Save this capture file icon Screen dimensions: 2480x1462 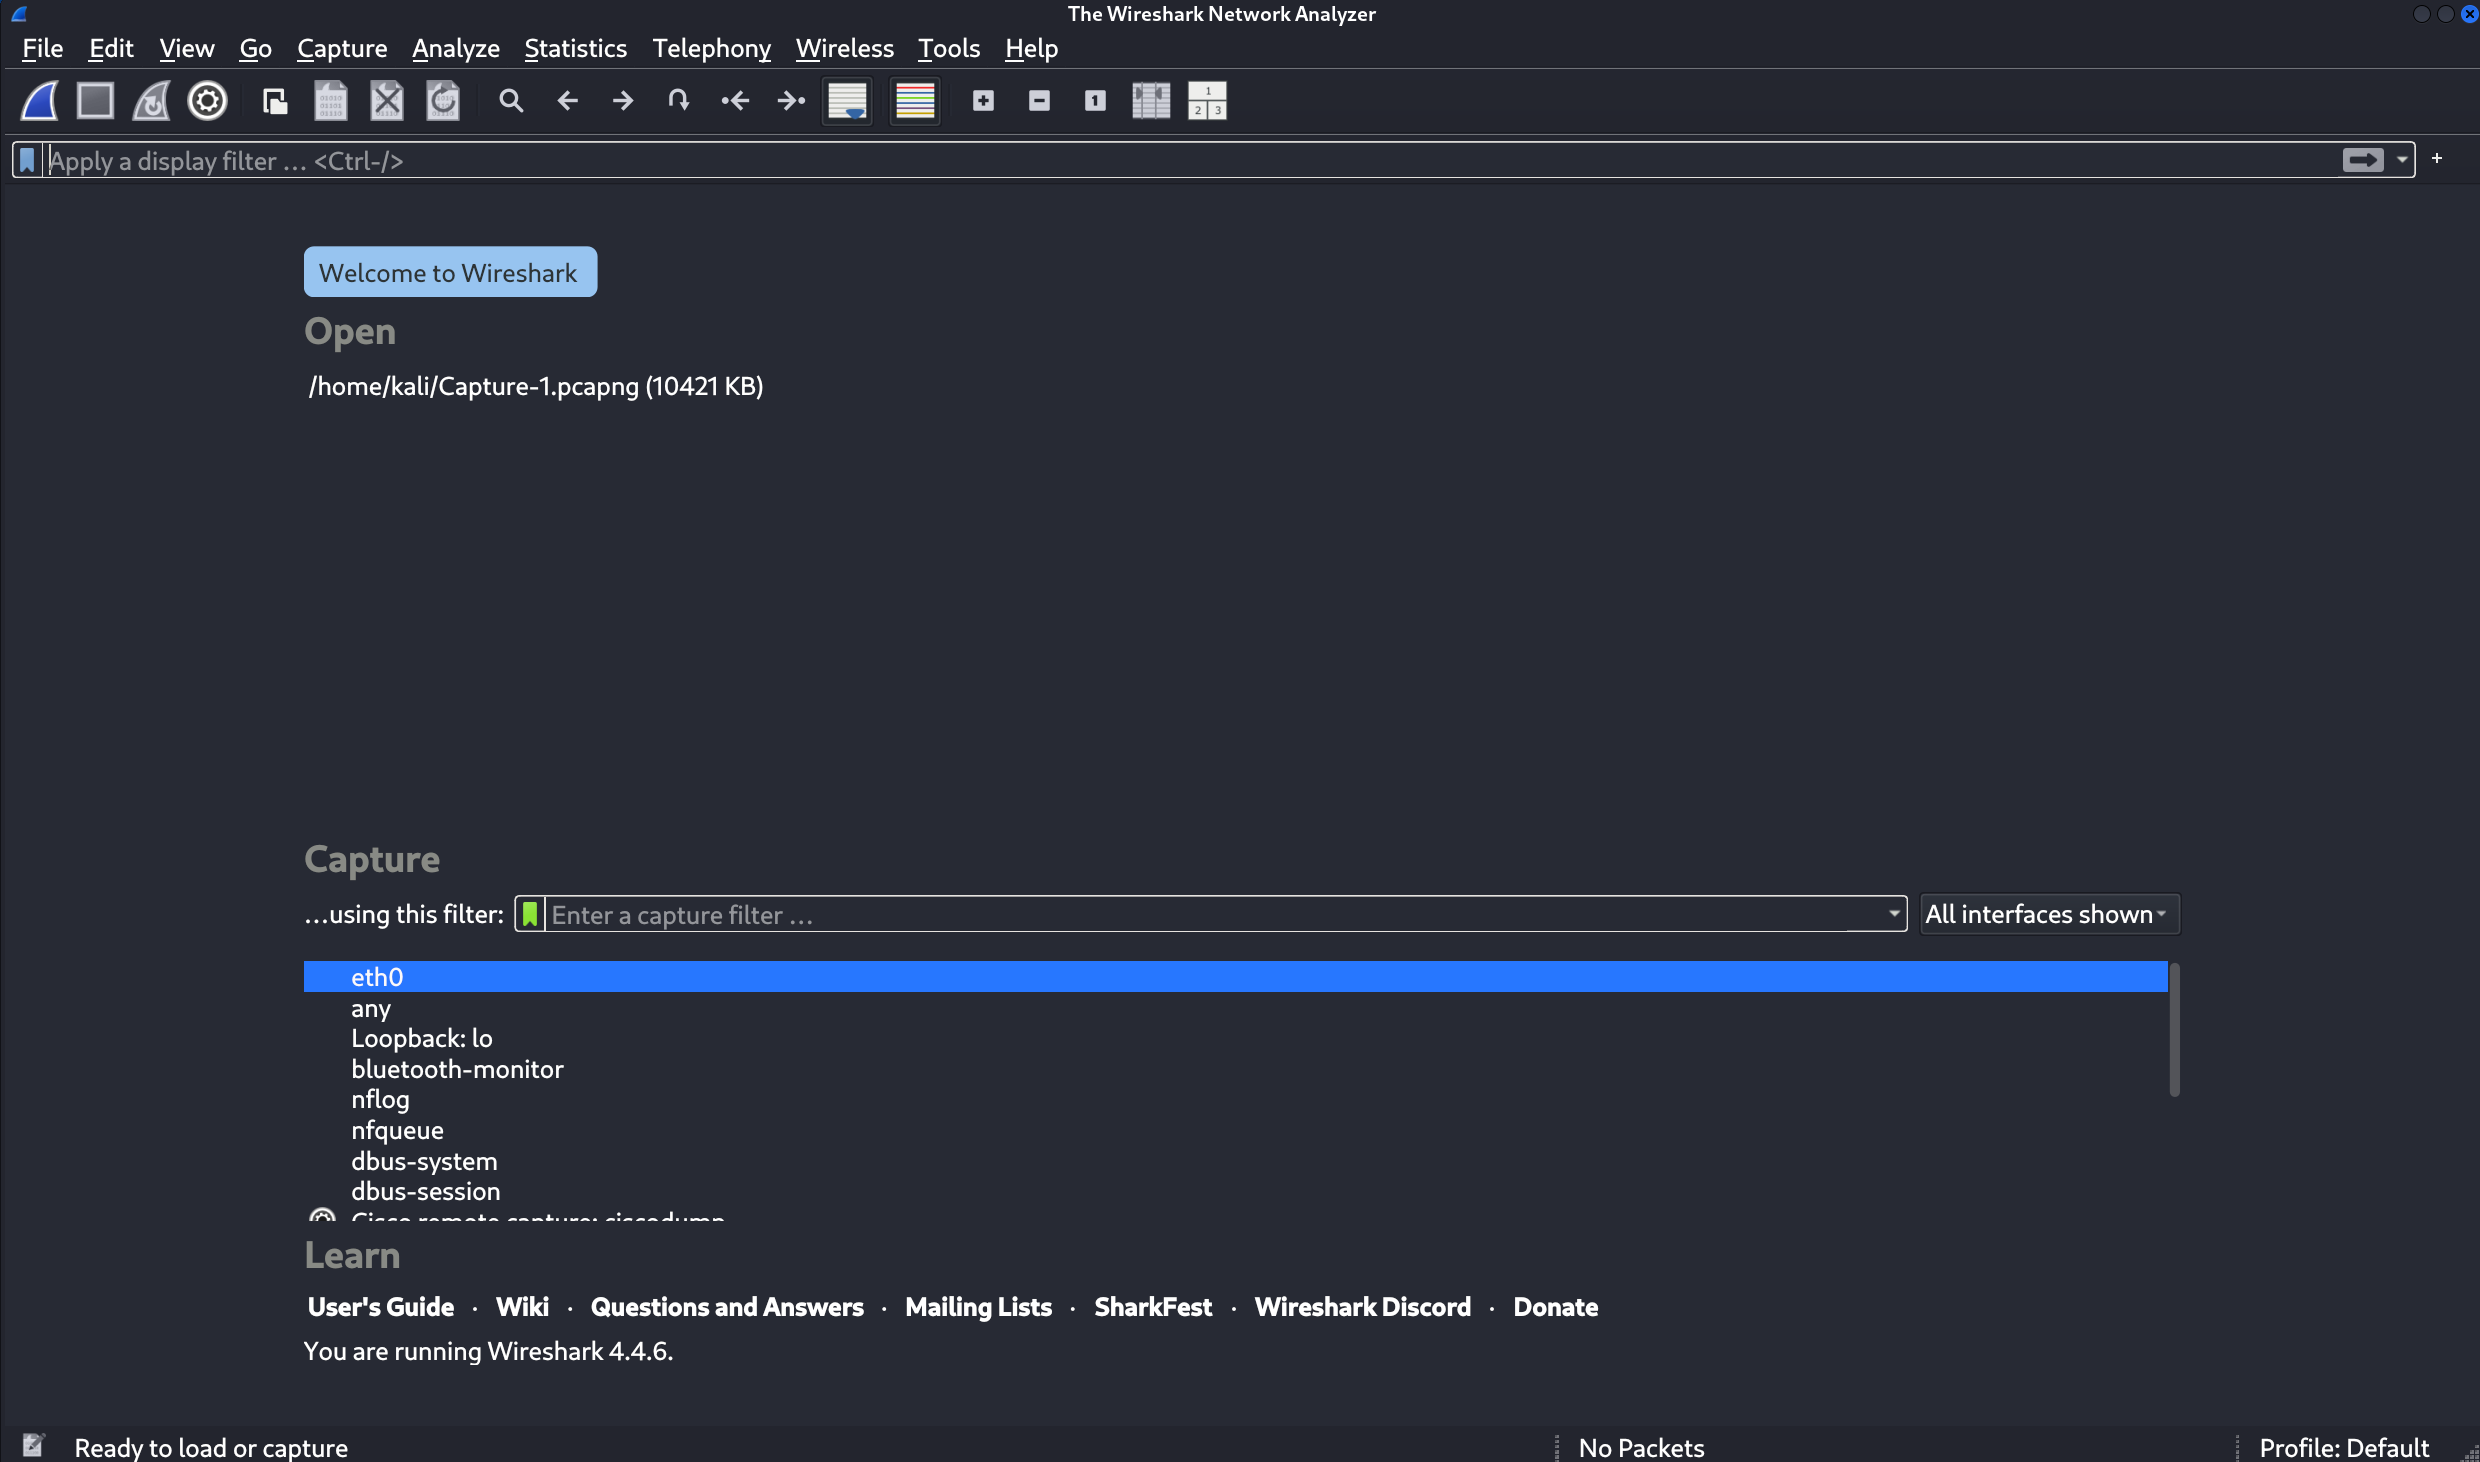pos(331,101)
